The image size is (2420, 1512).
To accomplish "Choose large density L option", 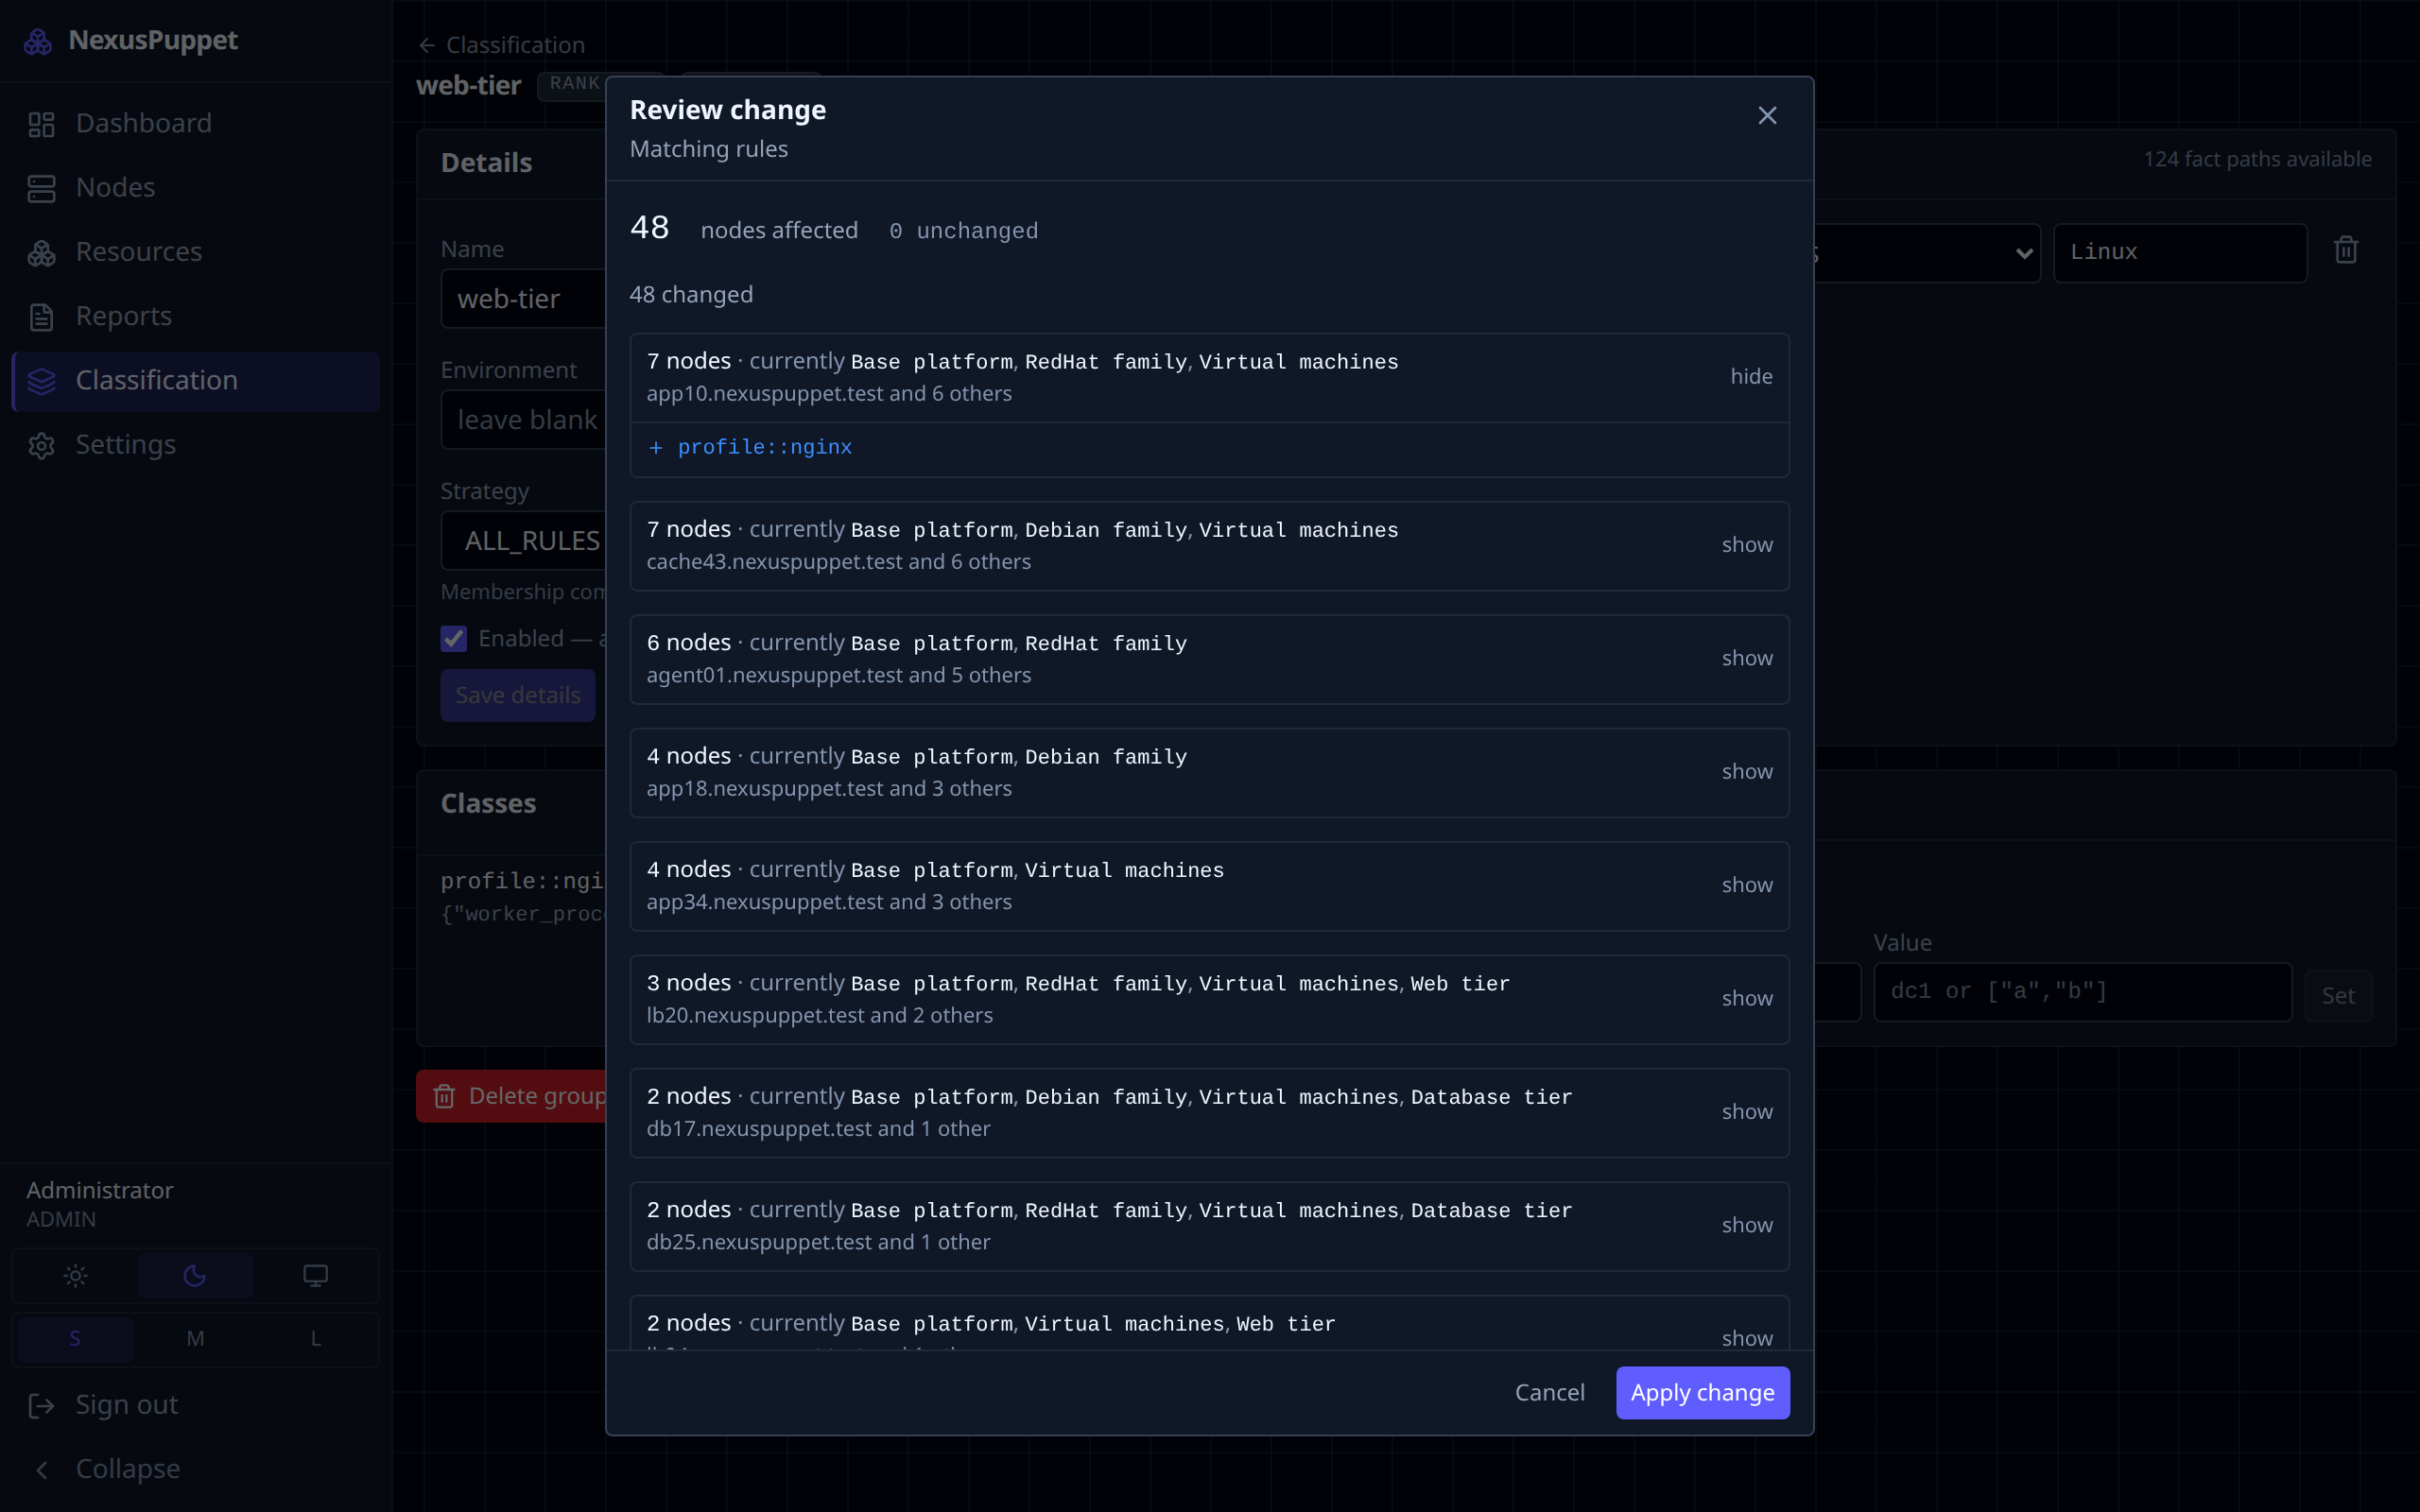I will 315,1338.
